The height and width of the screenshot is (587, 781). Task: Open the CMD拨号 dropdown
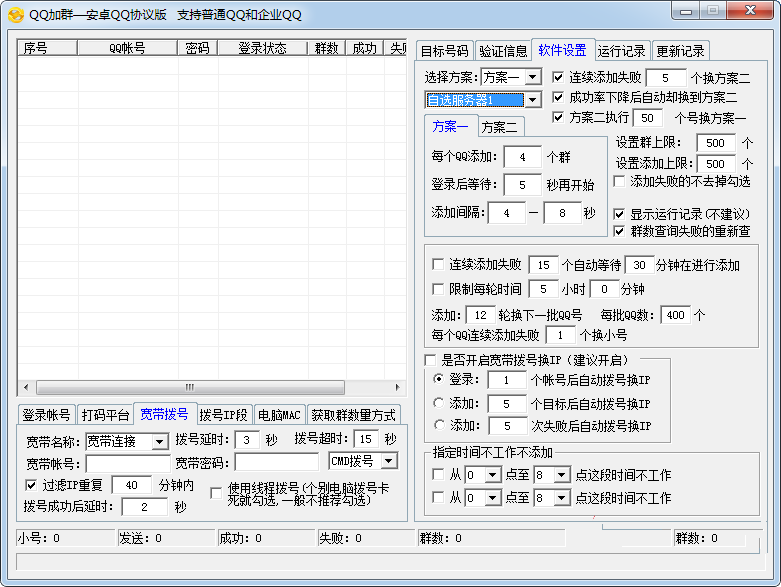tap(389, 461)
